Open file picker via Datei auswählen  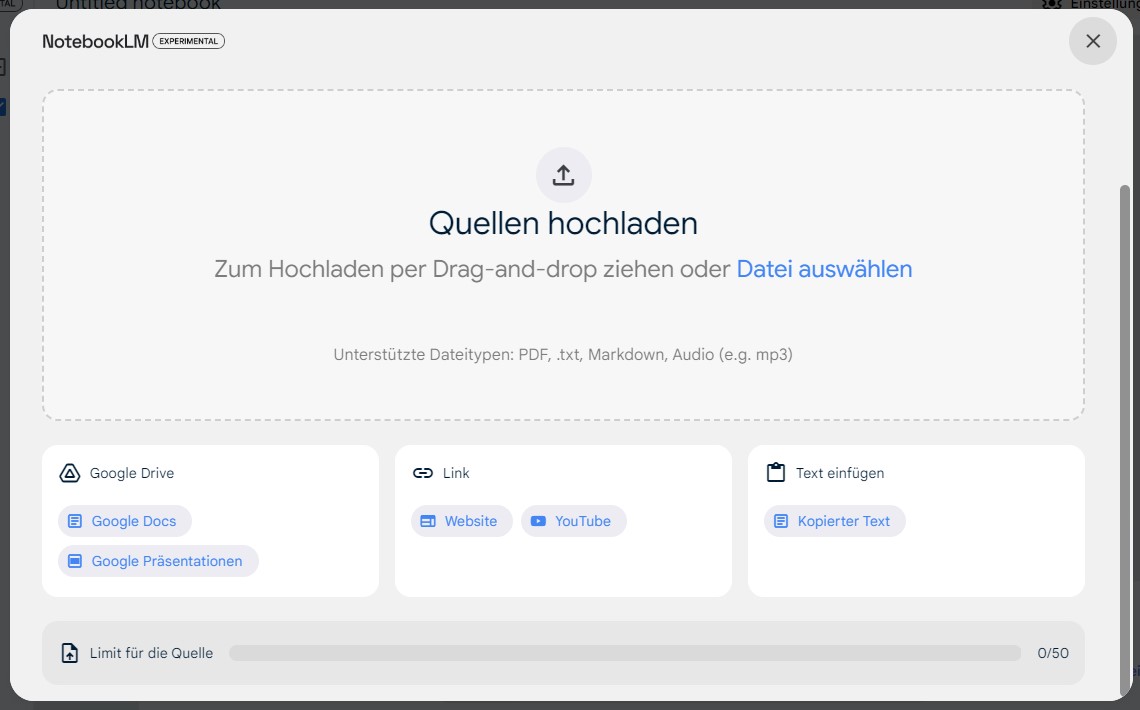824,268
